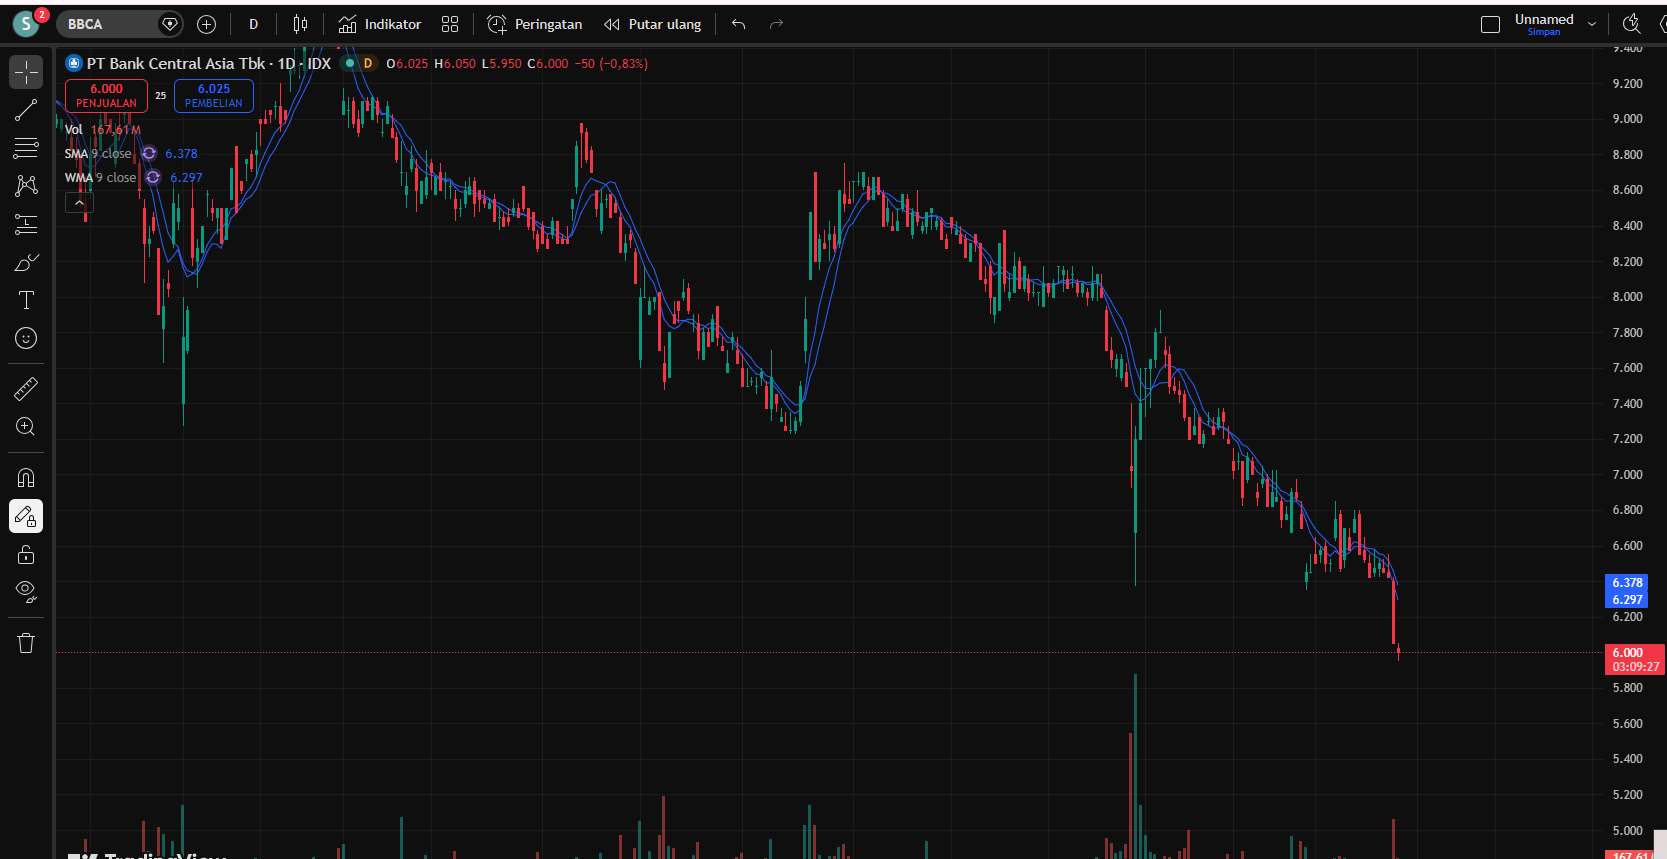
Task: Open the emoji and stickers tool
Action: click(26, 338)
